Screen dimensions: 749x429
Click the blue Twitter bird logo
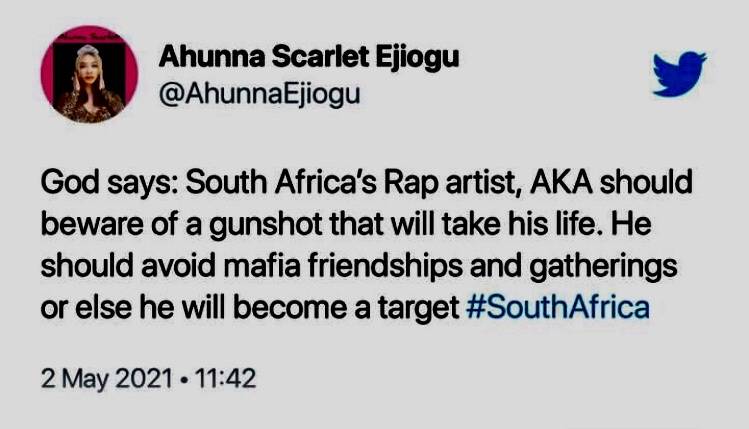pyautogui.click(x=680, y=73)
